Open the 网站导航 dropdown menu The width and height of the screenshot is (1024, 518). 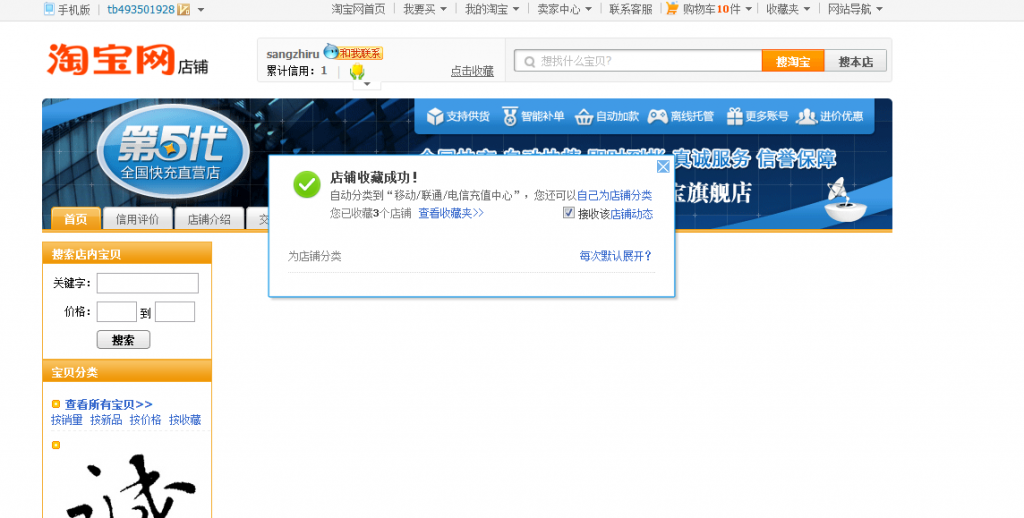(x=856, y=9)
